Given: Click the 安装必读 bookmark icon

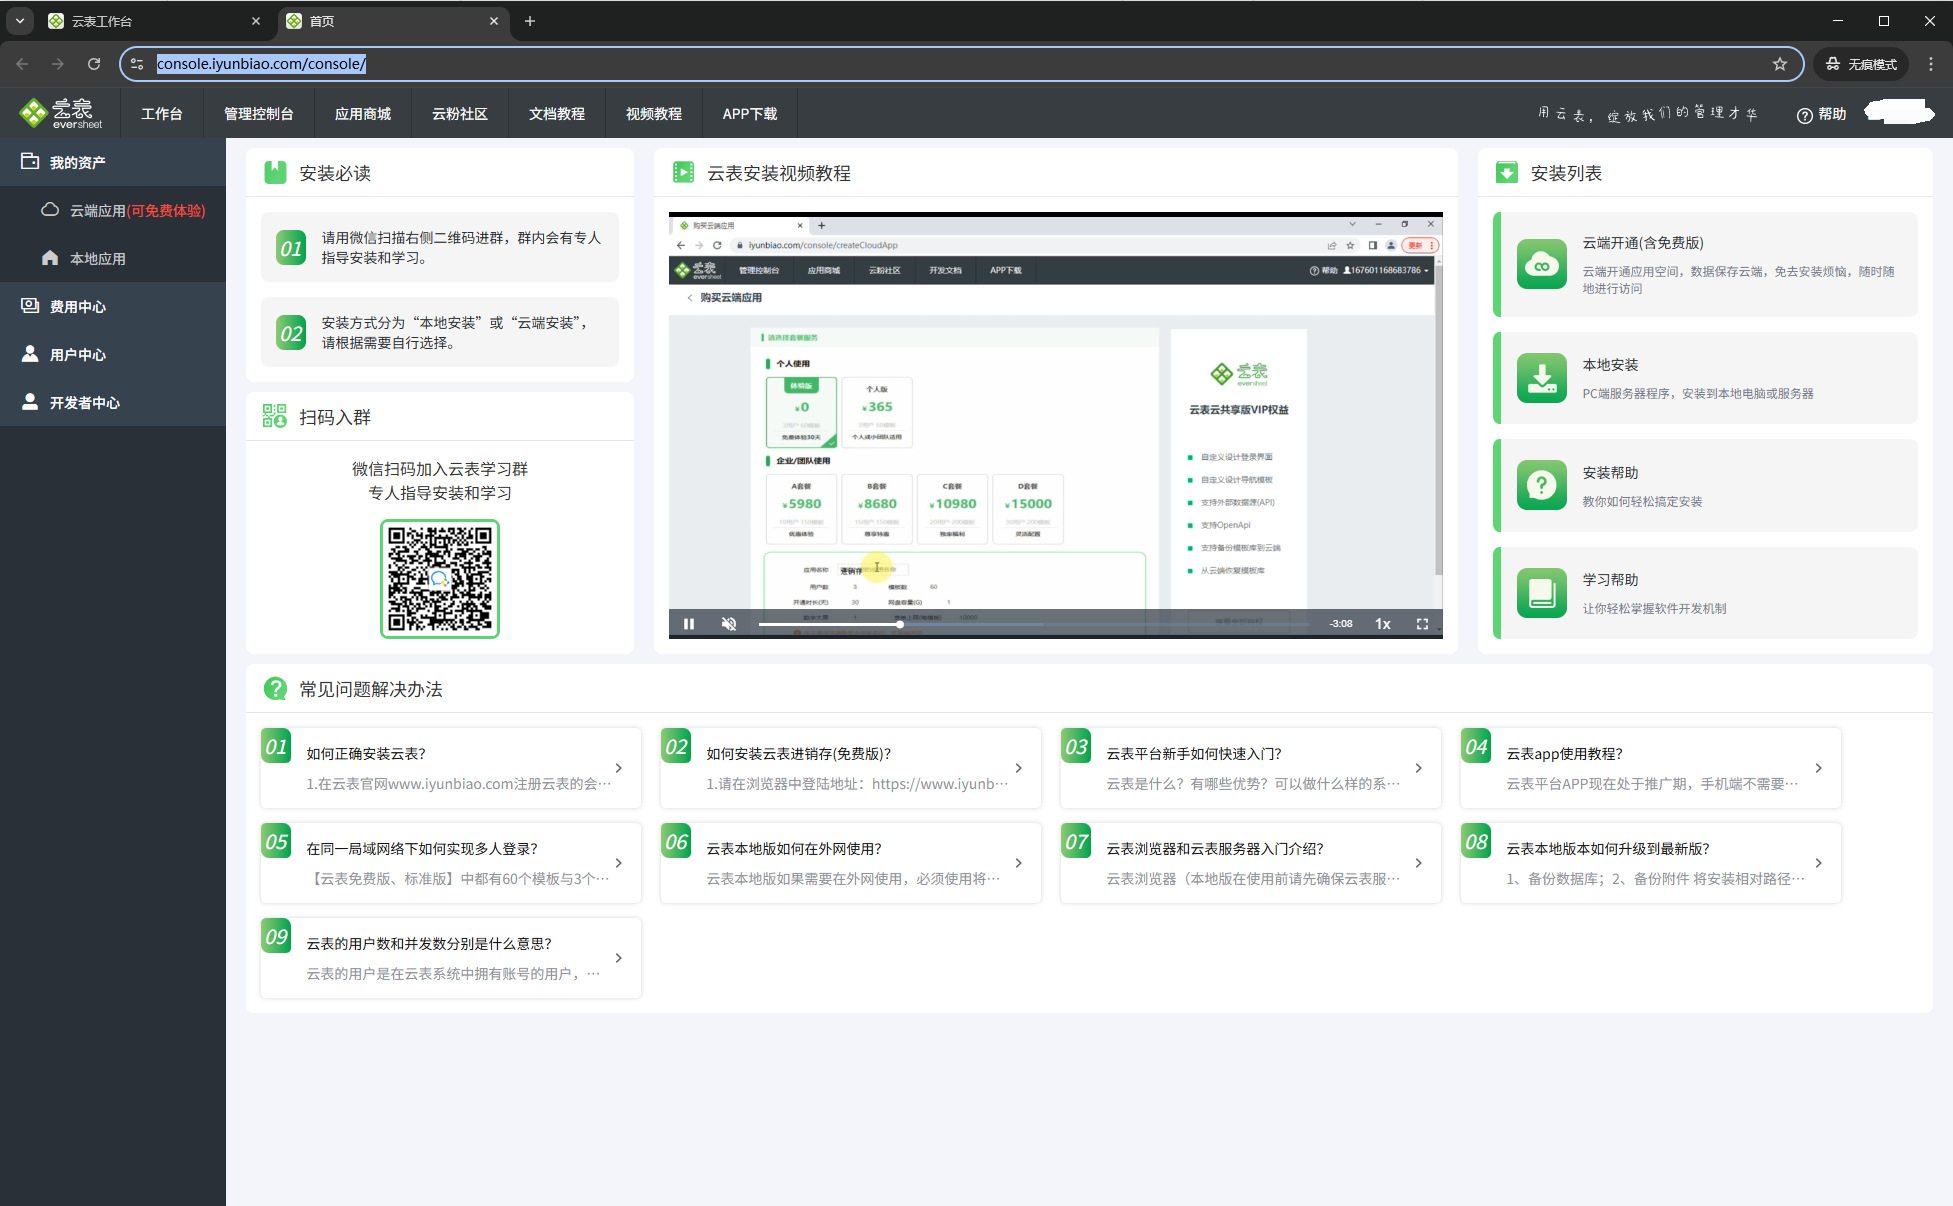Looking at the screenshot, I should pos(275,173).
